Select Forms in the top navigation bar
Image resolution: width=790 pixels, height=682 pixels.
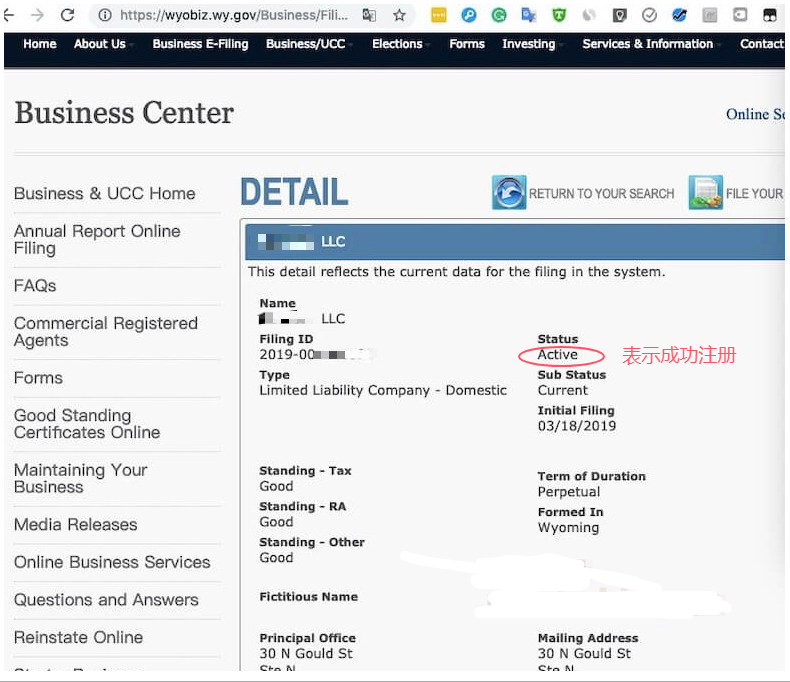[467, 44]
